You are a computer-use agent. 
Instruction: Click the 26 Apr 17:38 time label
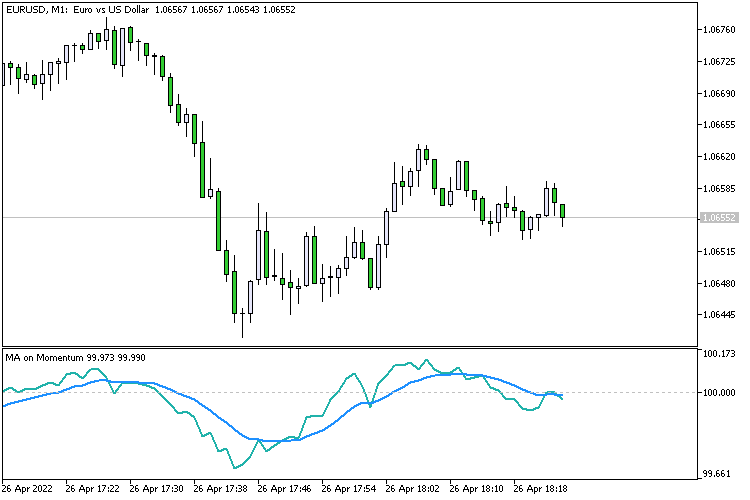pyautogui.click(x=221, y=489)
